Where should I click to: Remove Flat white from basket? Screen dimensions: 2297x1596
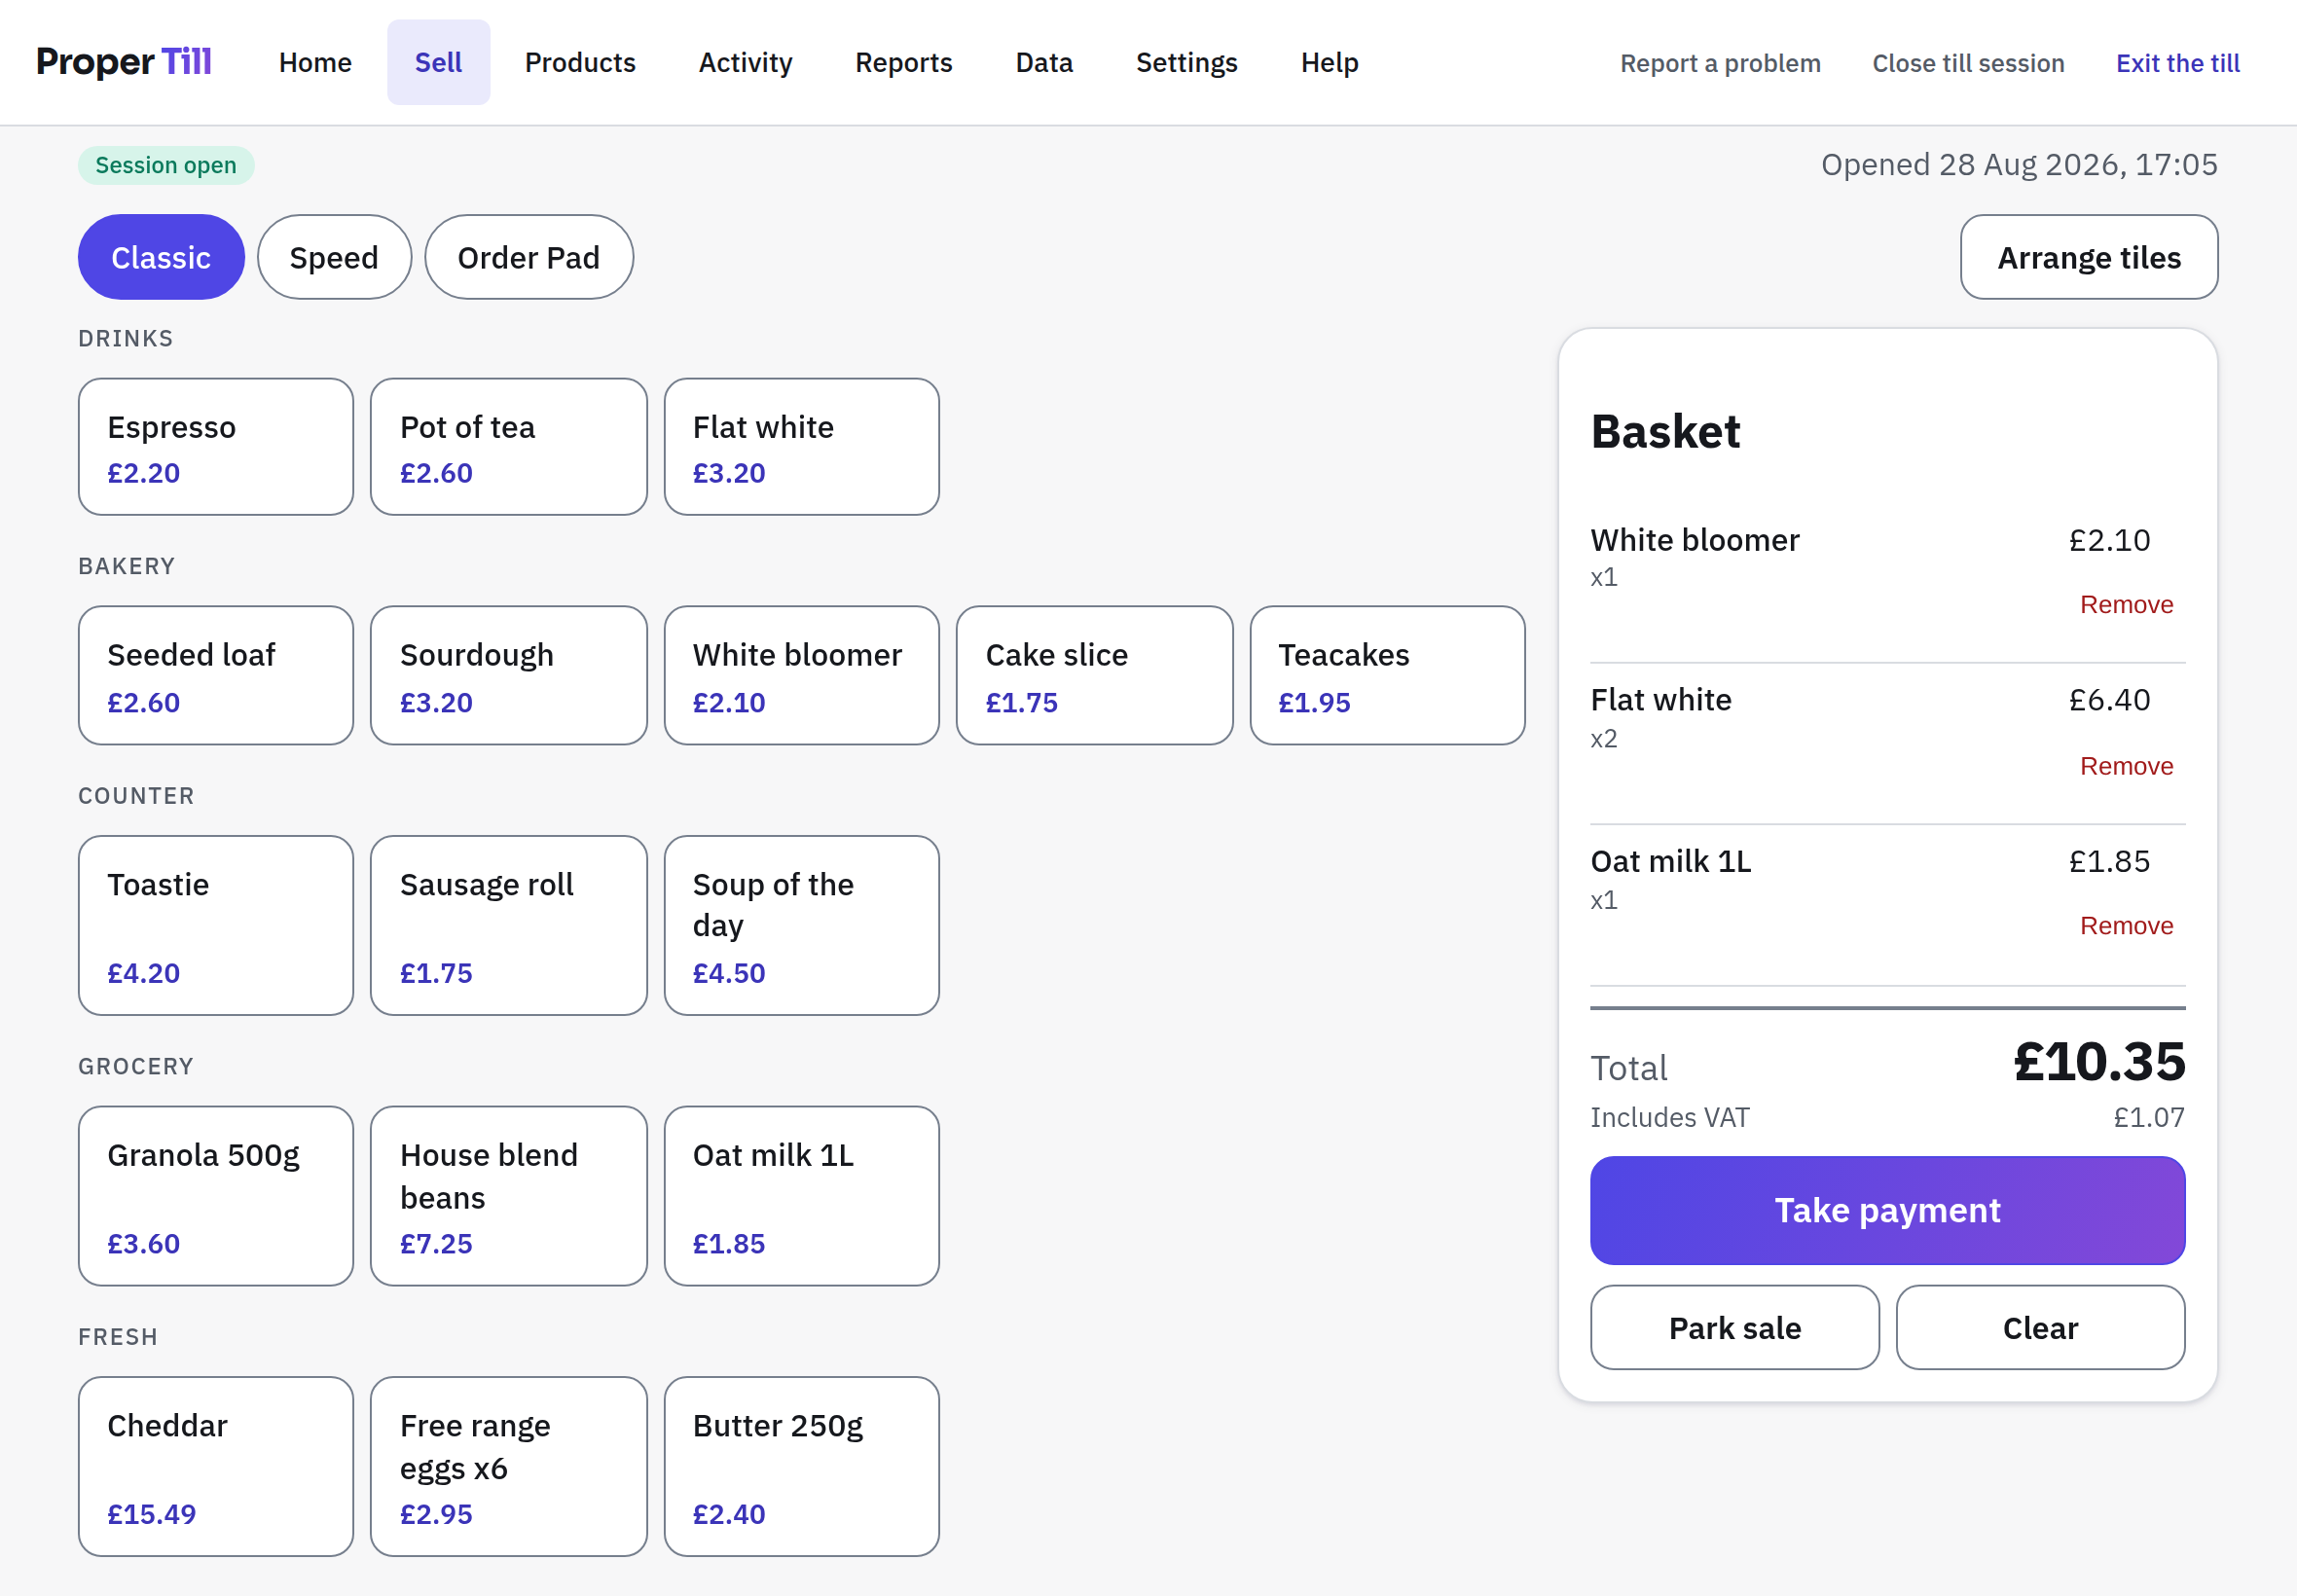2126,766
